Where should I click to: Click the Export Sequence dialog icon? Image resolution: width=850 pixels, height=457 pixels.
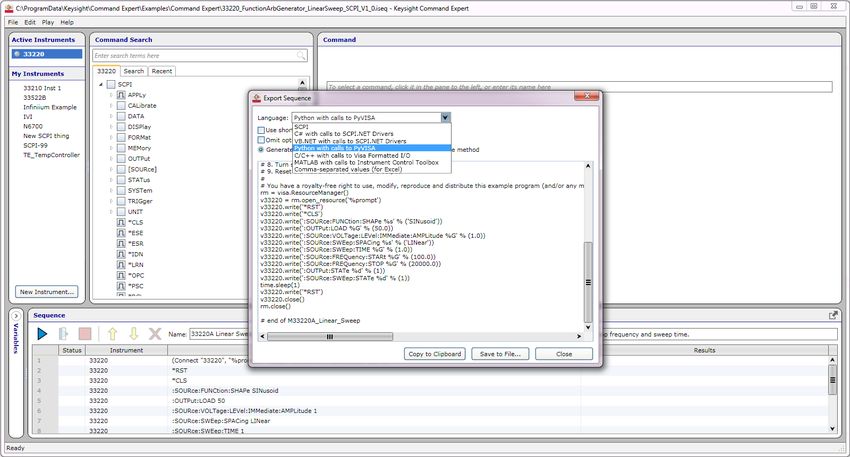pyautogui.click(x=257, y=98)
